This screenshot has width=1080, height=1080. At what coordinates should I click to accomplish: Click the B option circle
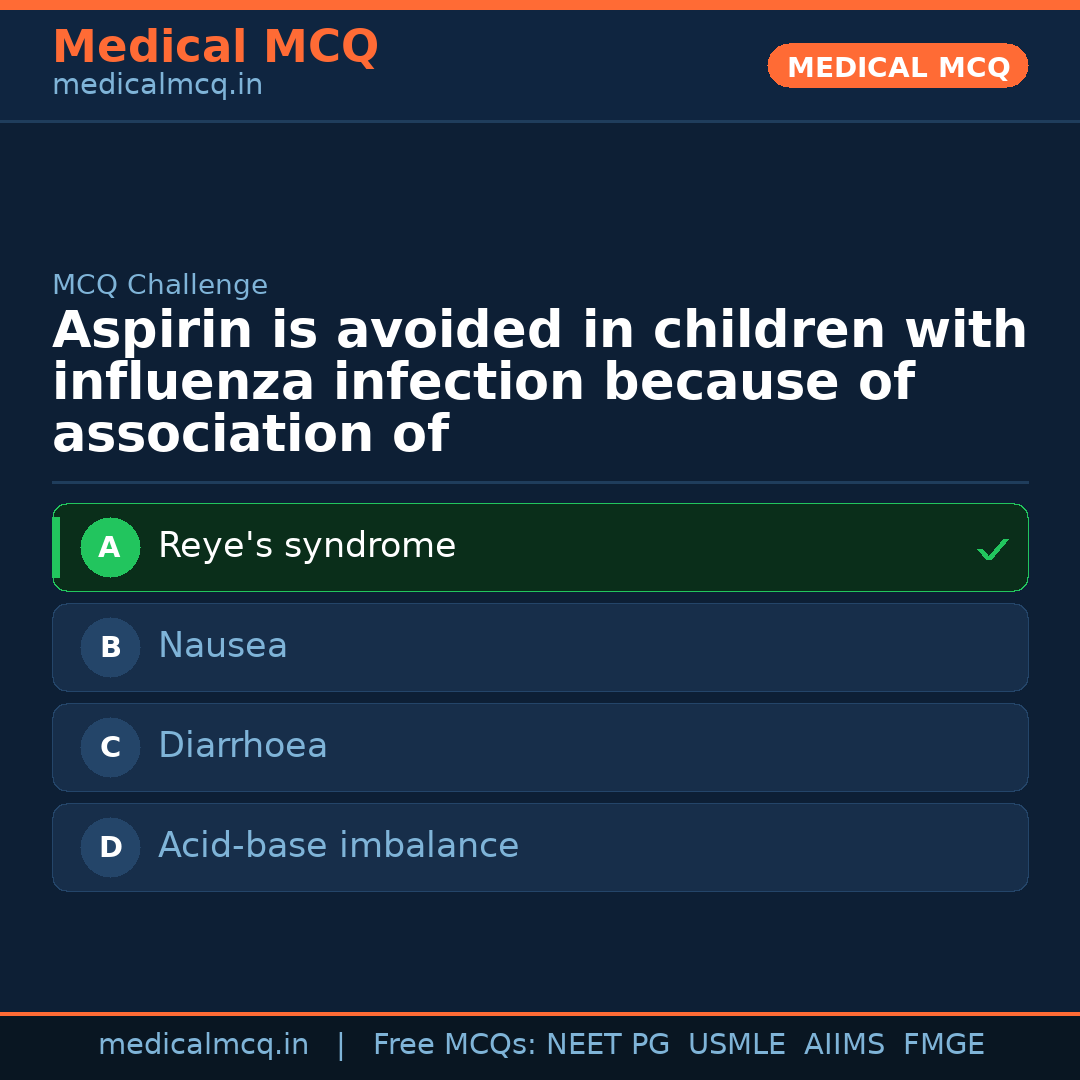[x=110, y=647]
